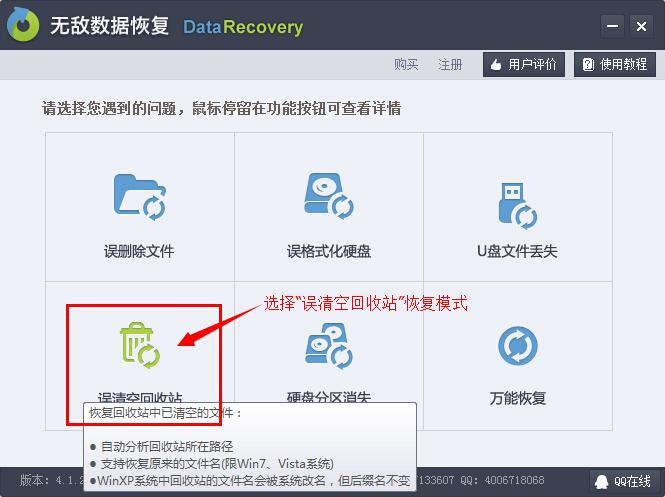Click the app logo in the title bar
The width and height of the screenshot is (665, 497).
(23, 25)
